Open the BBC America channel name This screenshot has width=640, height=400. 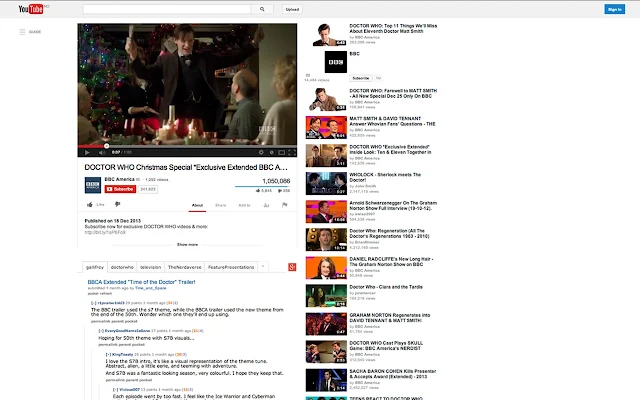tap(119, 179)
